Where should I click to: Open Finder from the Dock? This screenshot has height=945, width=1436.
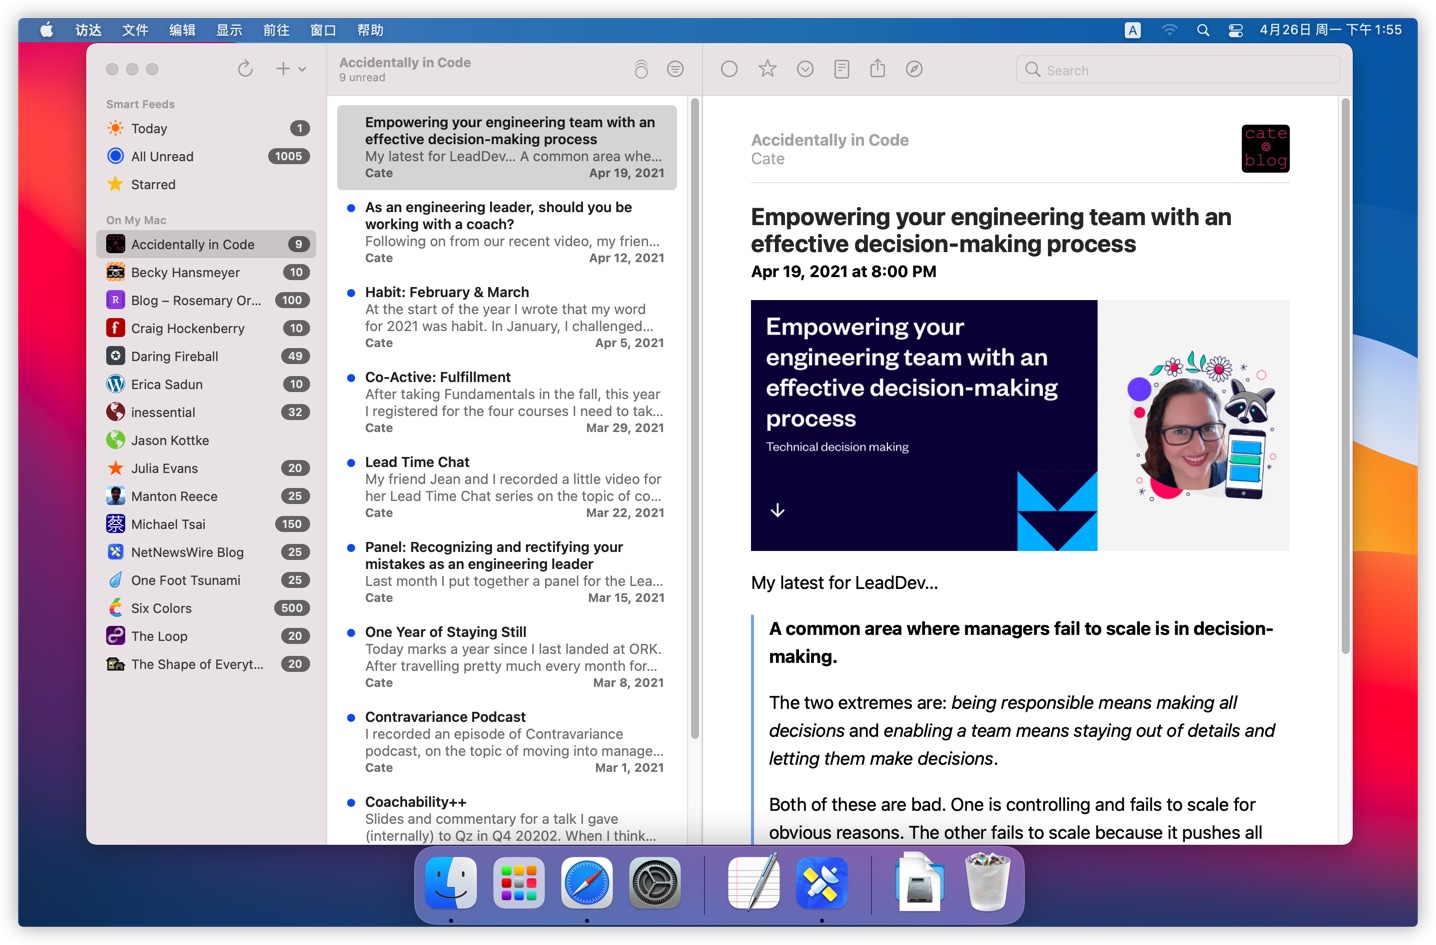(451, 883)
